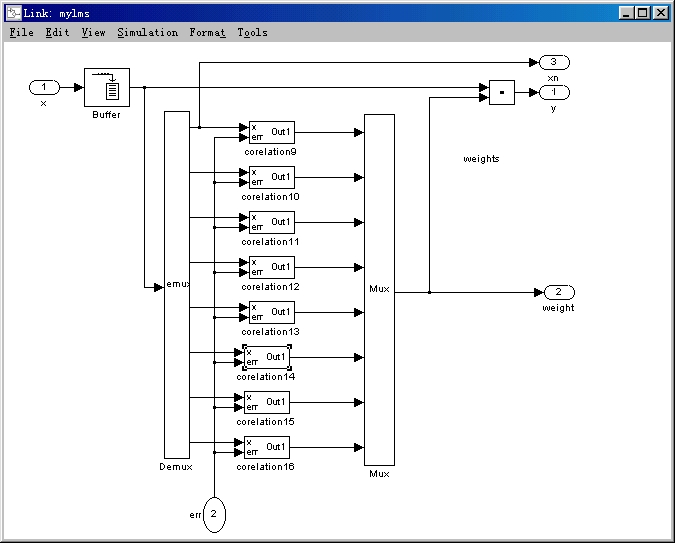The width and height of the screenshot is (675, 543).
Task: Click the corelation12 subsystem block
Action: (x=271, y=267)
